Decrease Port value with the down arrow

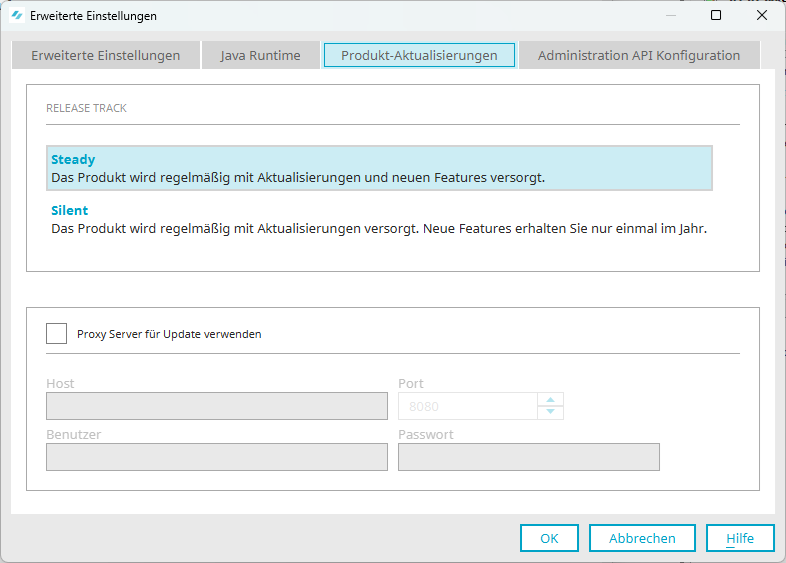pos(551,412)
